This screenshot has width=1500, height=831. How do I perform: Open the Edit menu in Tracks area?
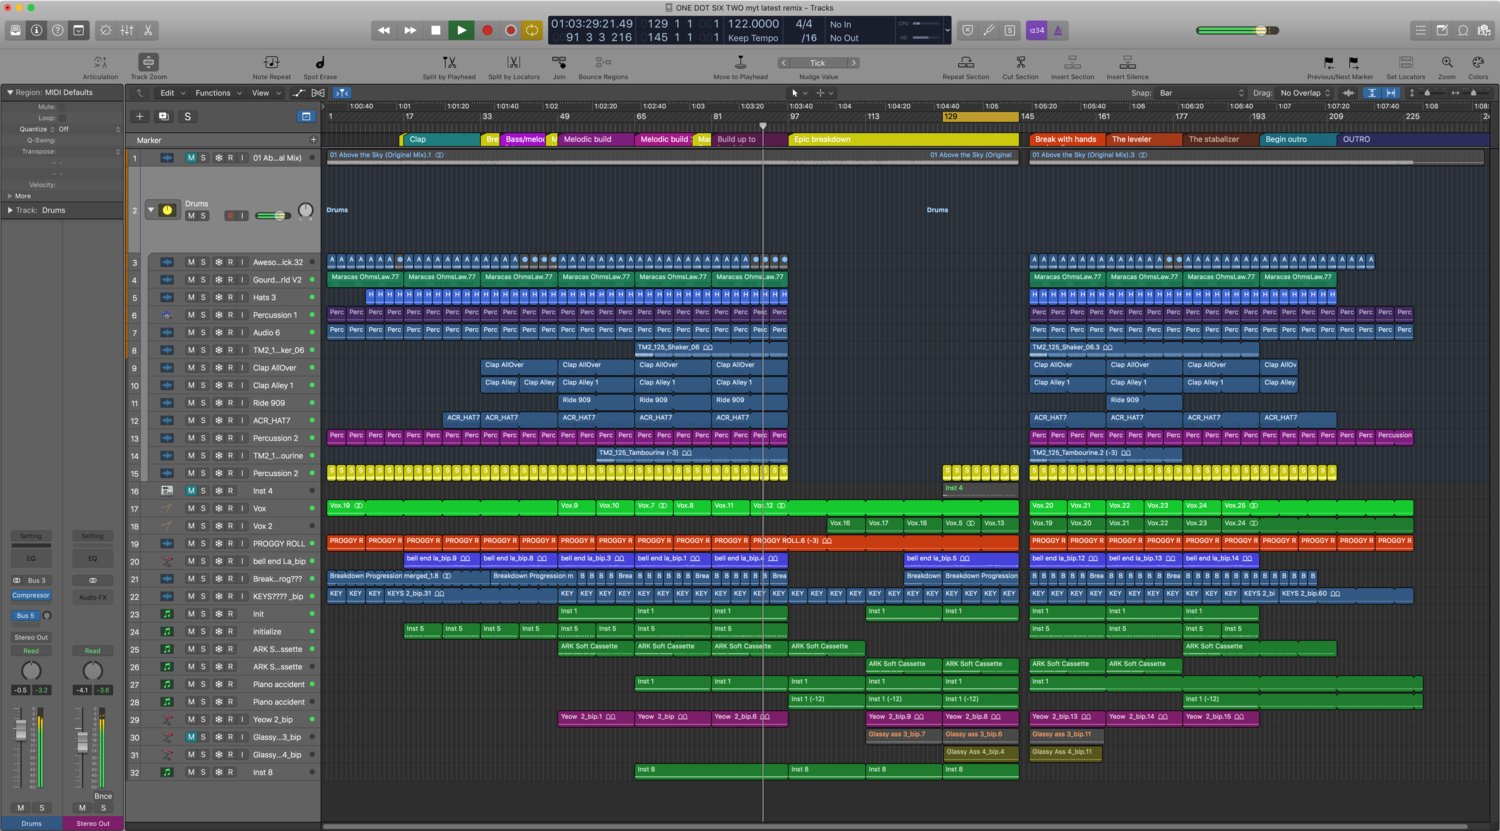point(172,93)
